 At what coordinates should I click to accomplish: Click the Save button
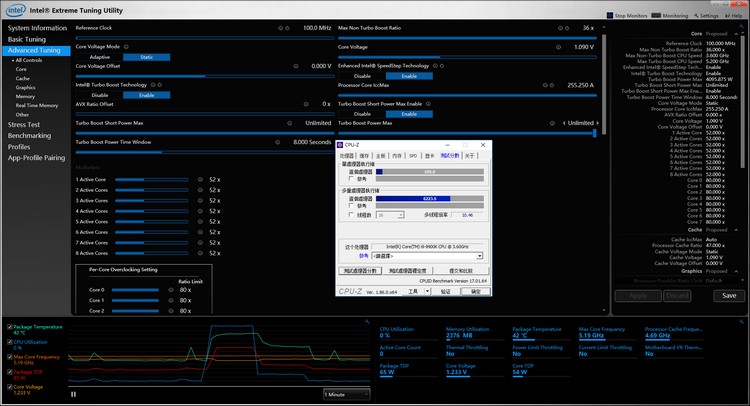(x=729, y=296)
